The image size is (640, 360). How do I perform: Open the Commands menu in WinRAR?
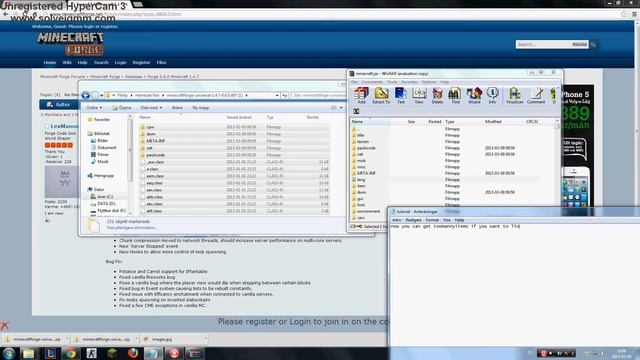(372, 82)
